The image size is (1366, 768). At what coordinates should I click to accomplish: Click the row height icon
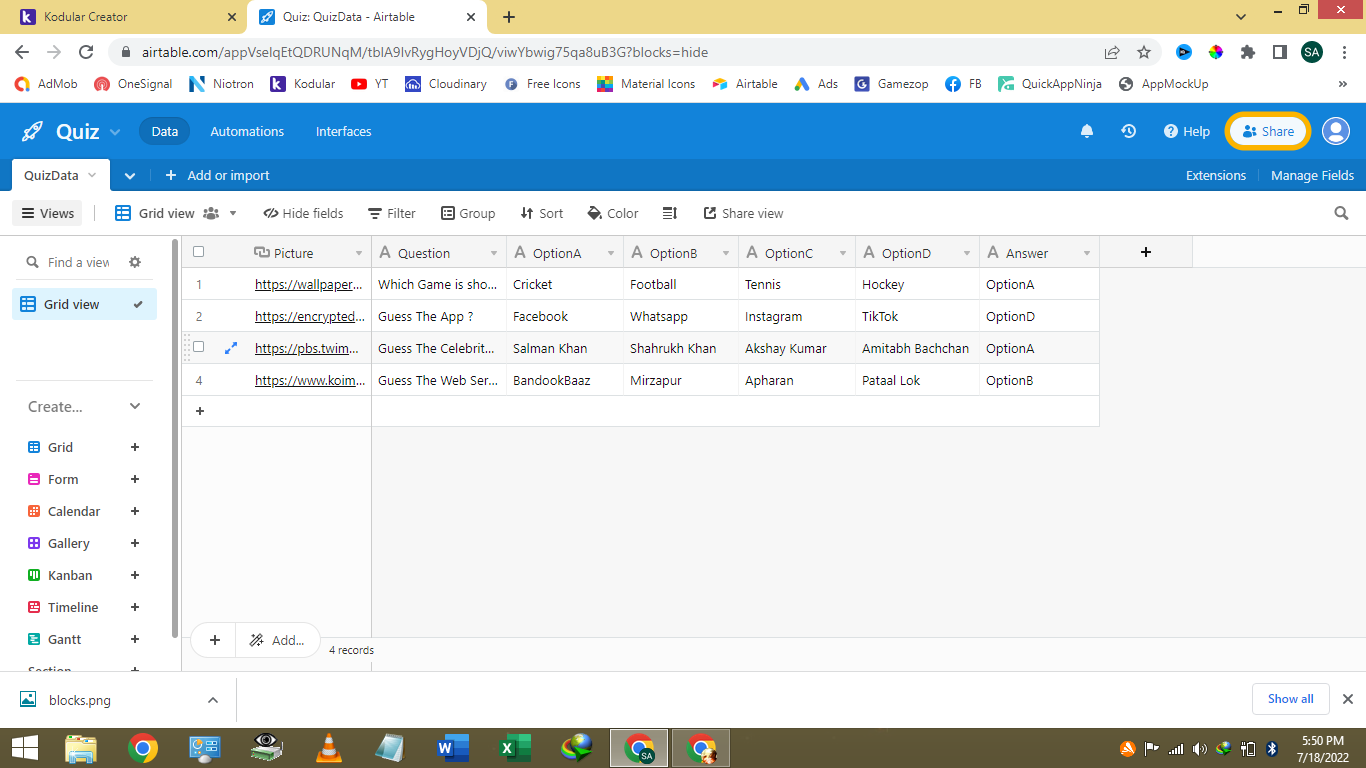coord(670,213)
